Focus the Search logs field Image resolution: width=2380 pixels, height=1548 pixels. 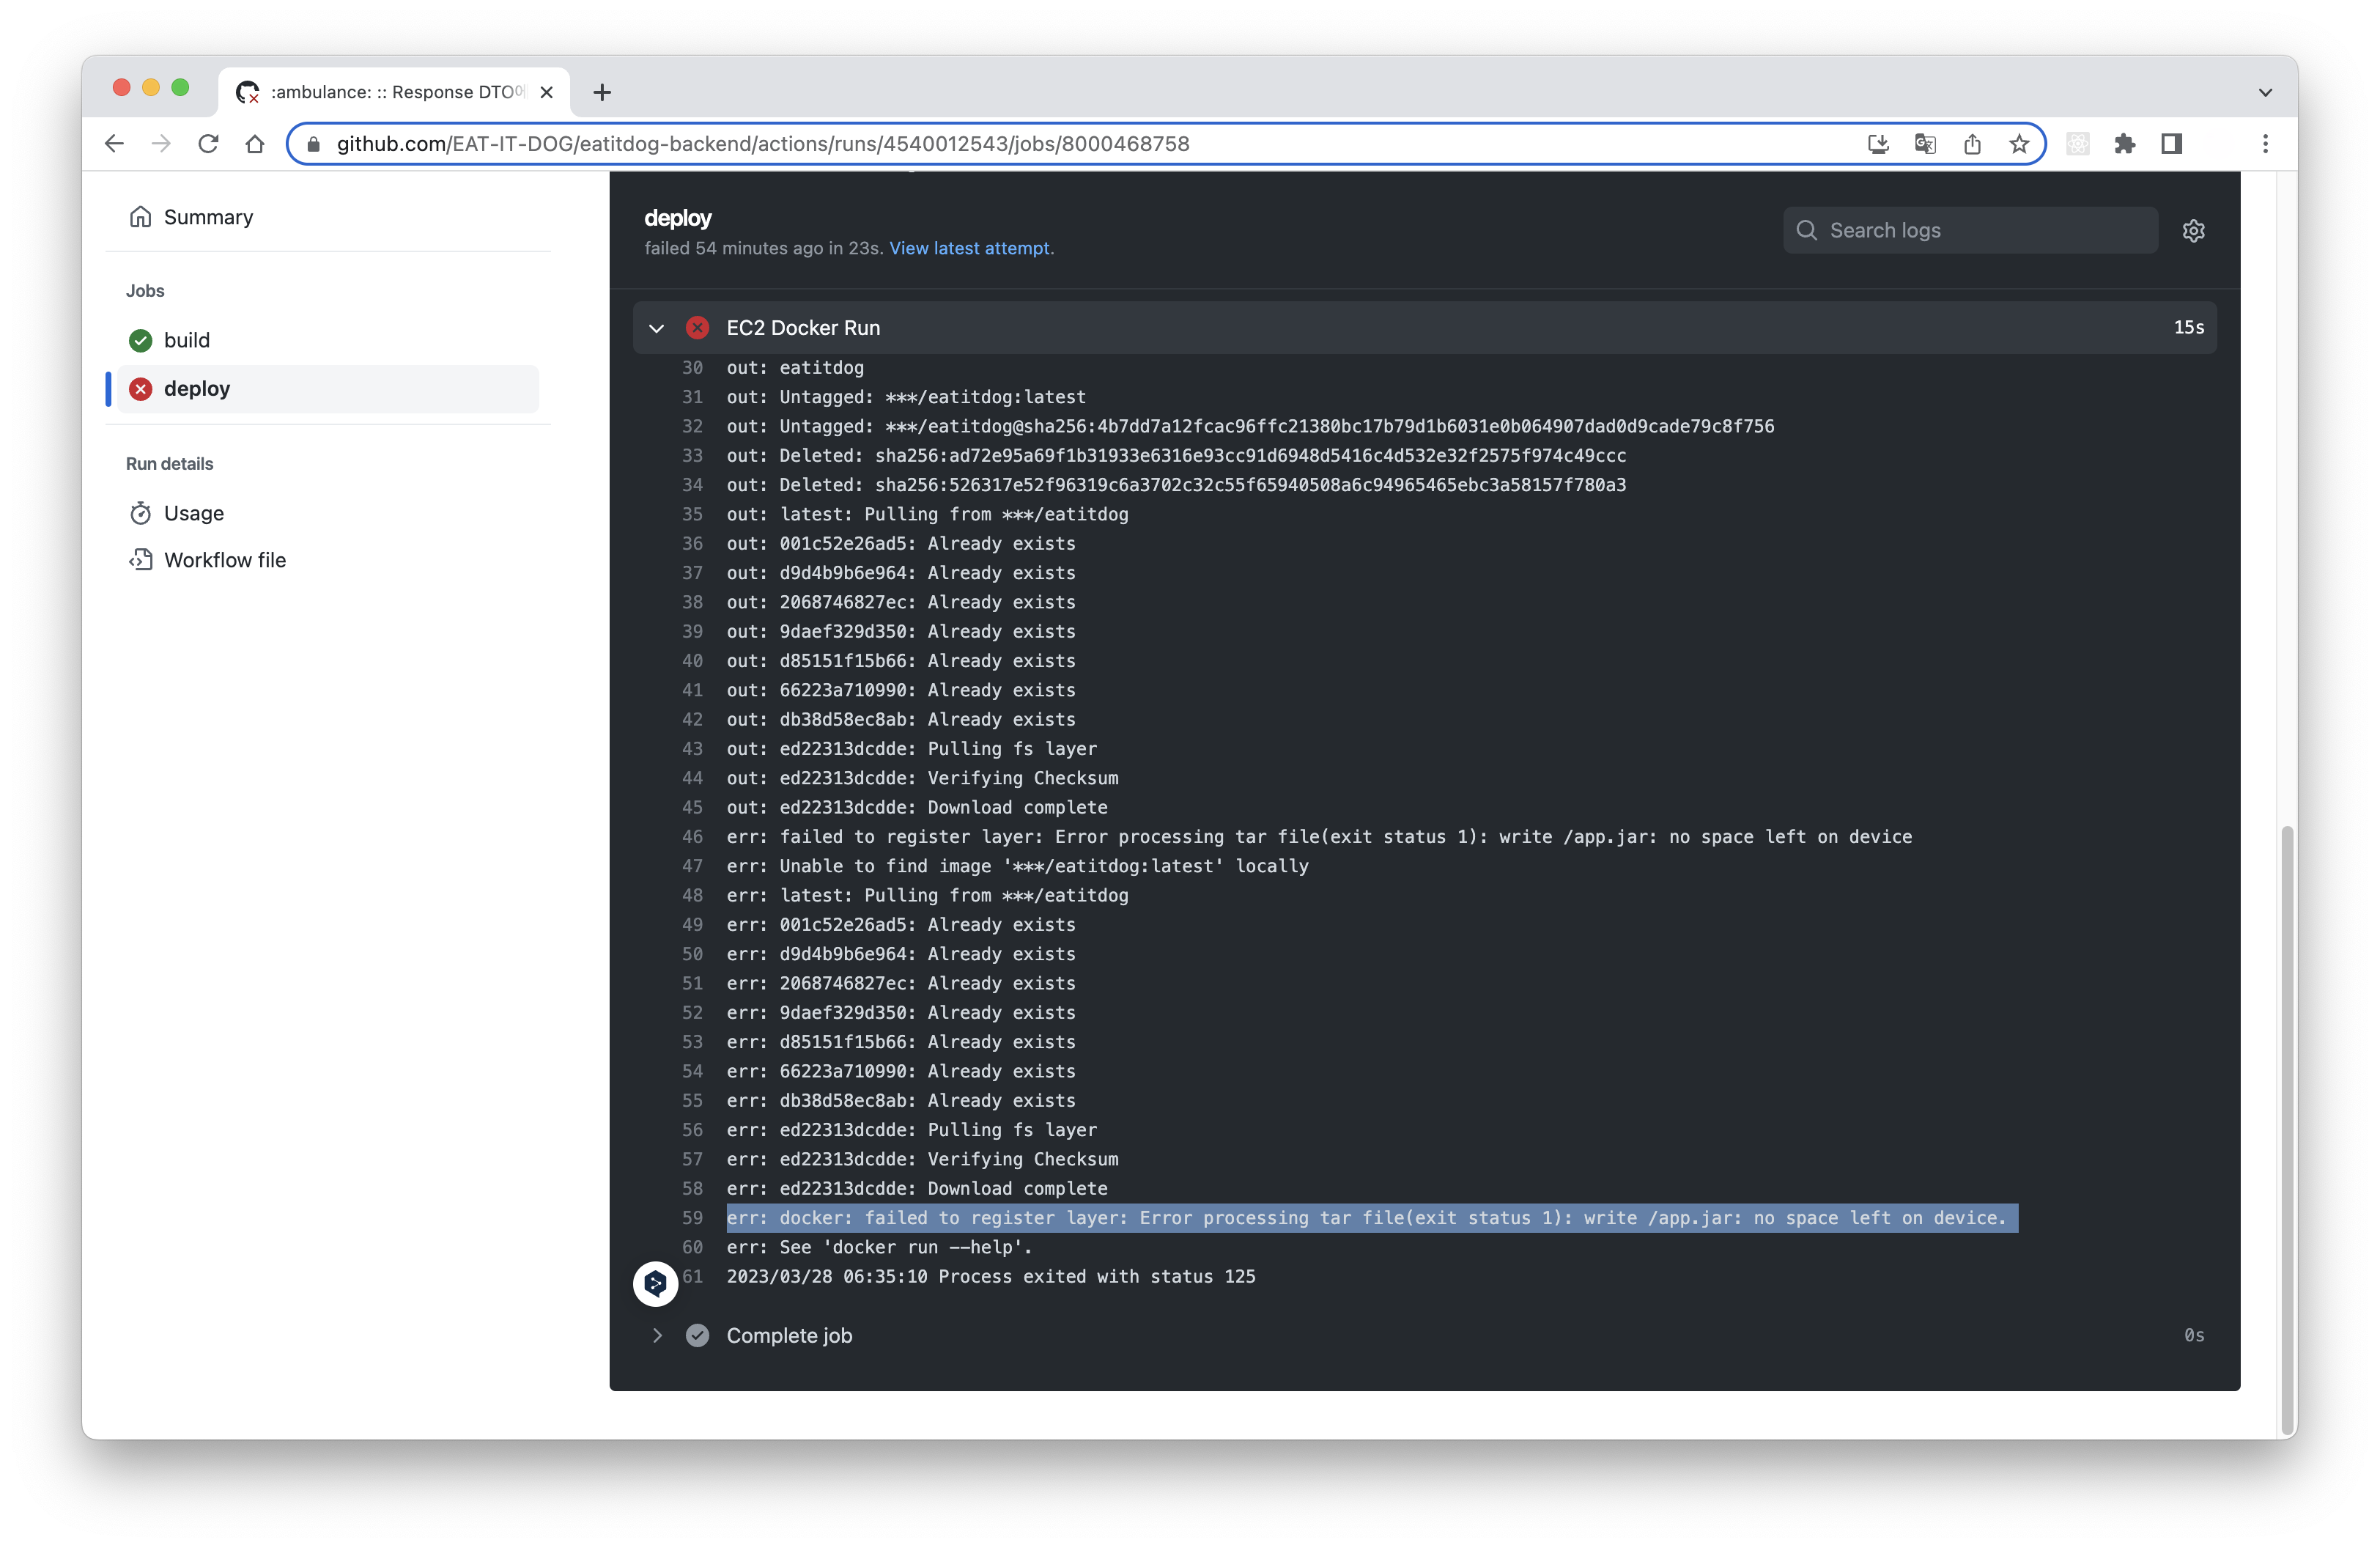click(x=1980, y=231)
